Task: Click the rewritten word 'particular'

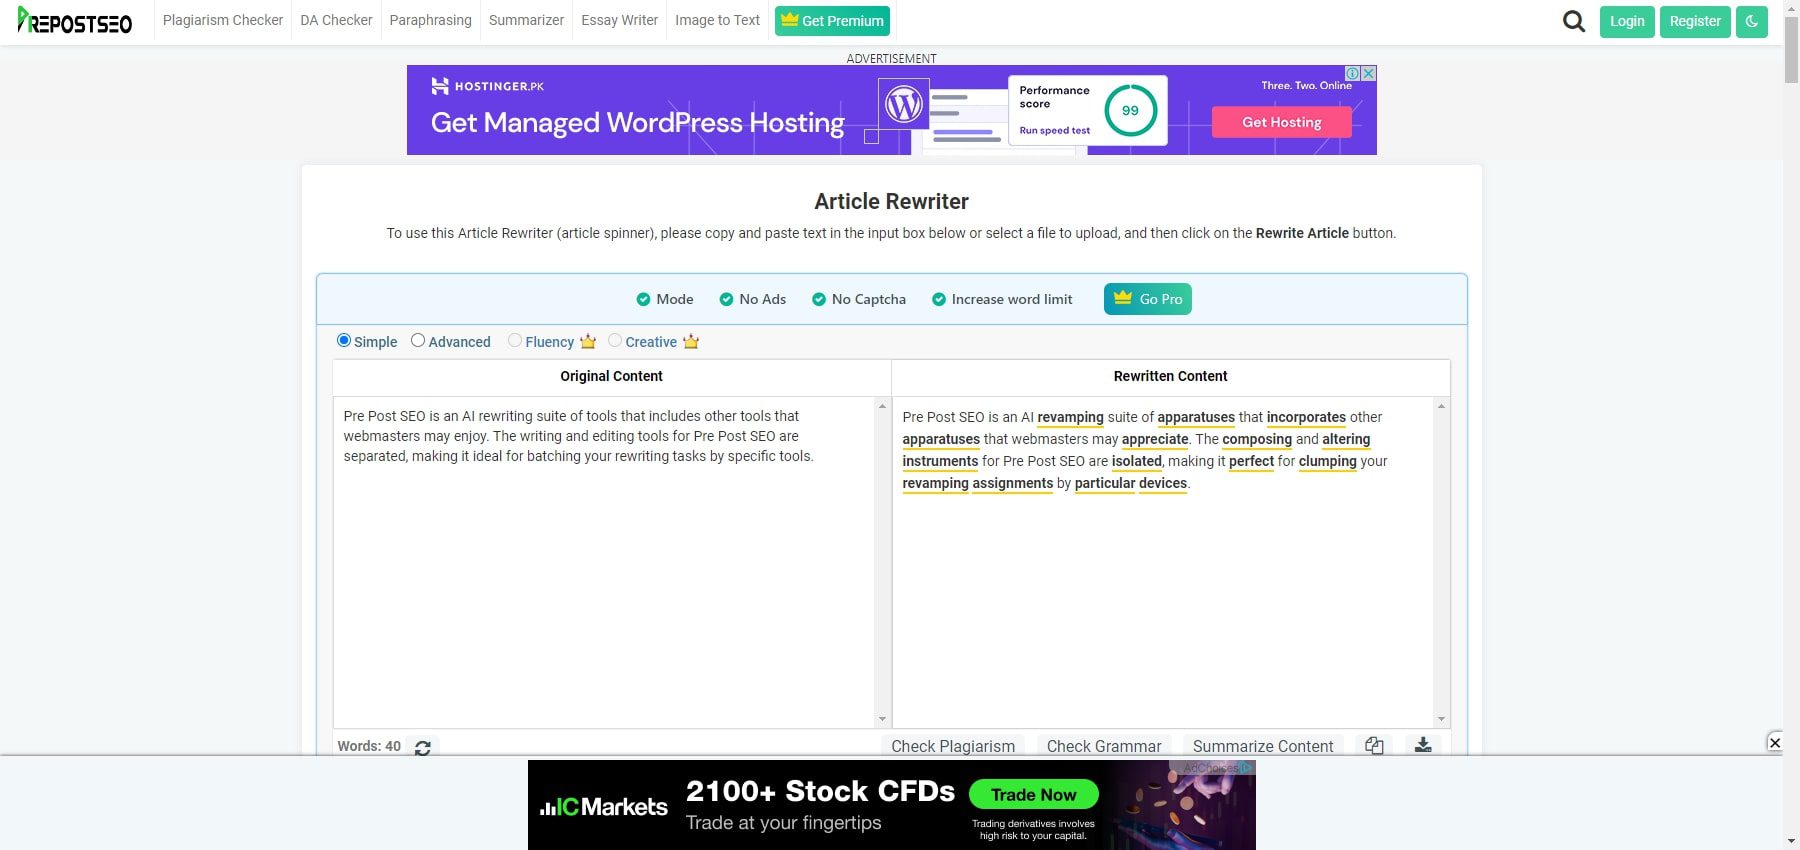Action: click(x=1105, y=483)
